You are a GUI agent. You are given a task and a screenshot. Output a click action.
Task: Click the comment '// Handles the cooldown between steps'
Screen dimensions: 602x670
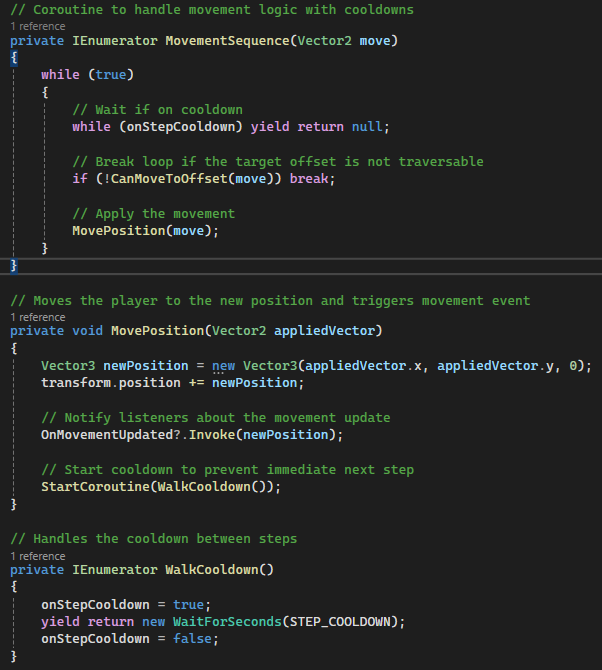tap(153, 538)
